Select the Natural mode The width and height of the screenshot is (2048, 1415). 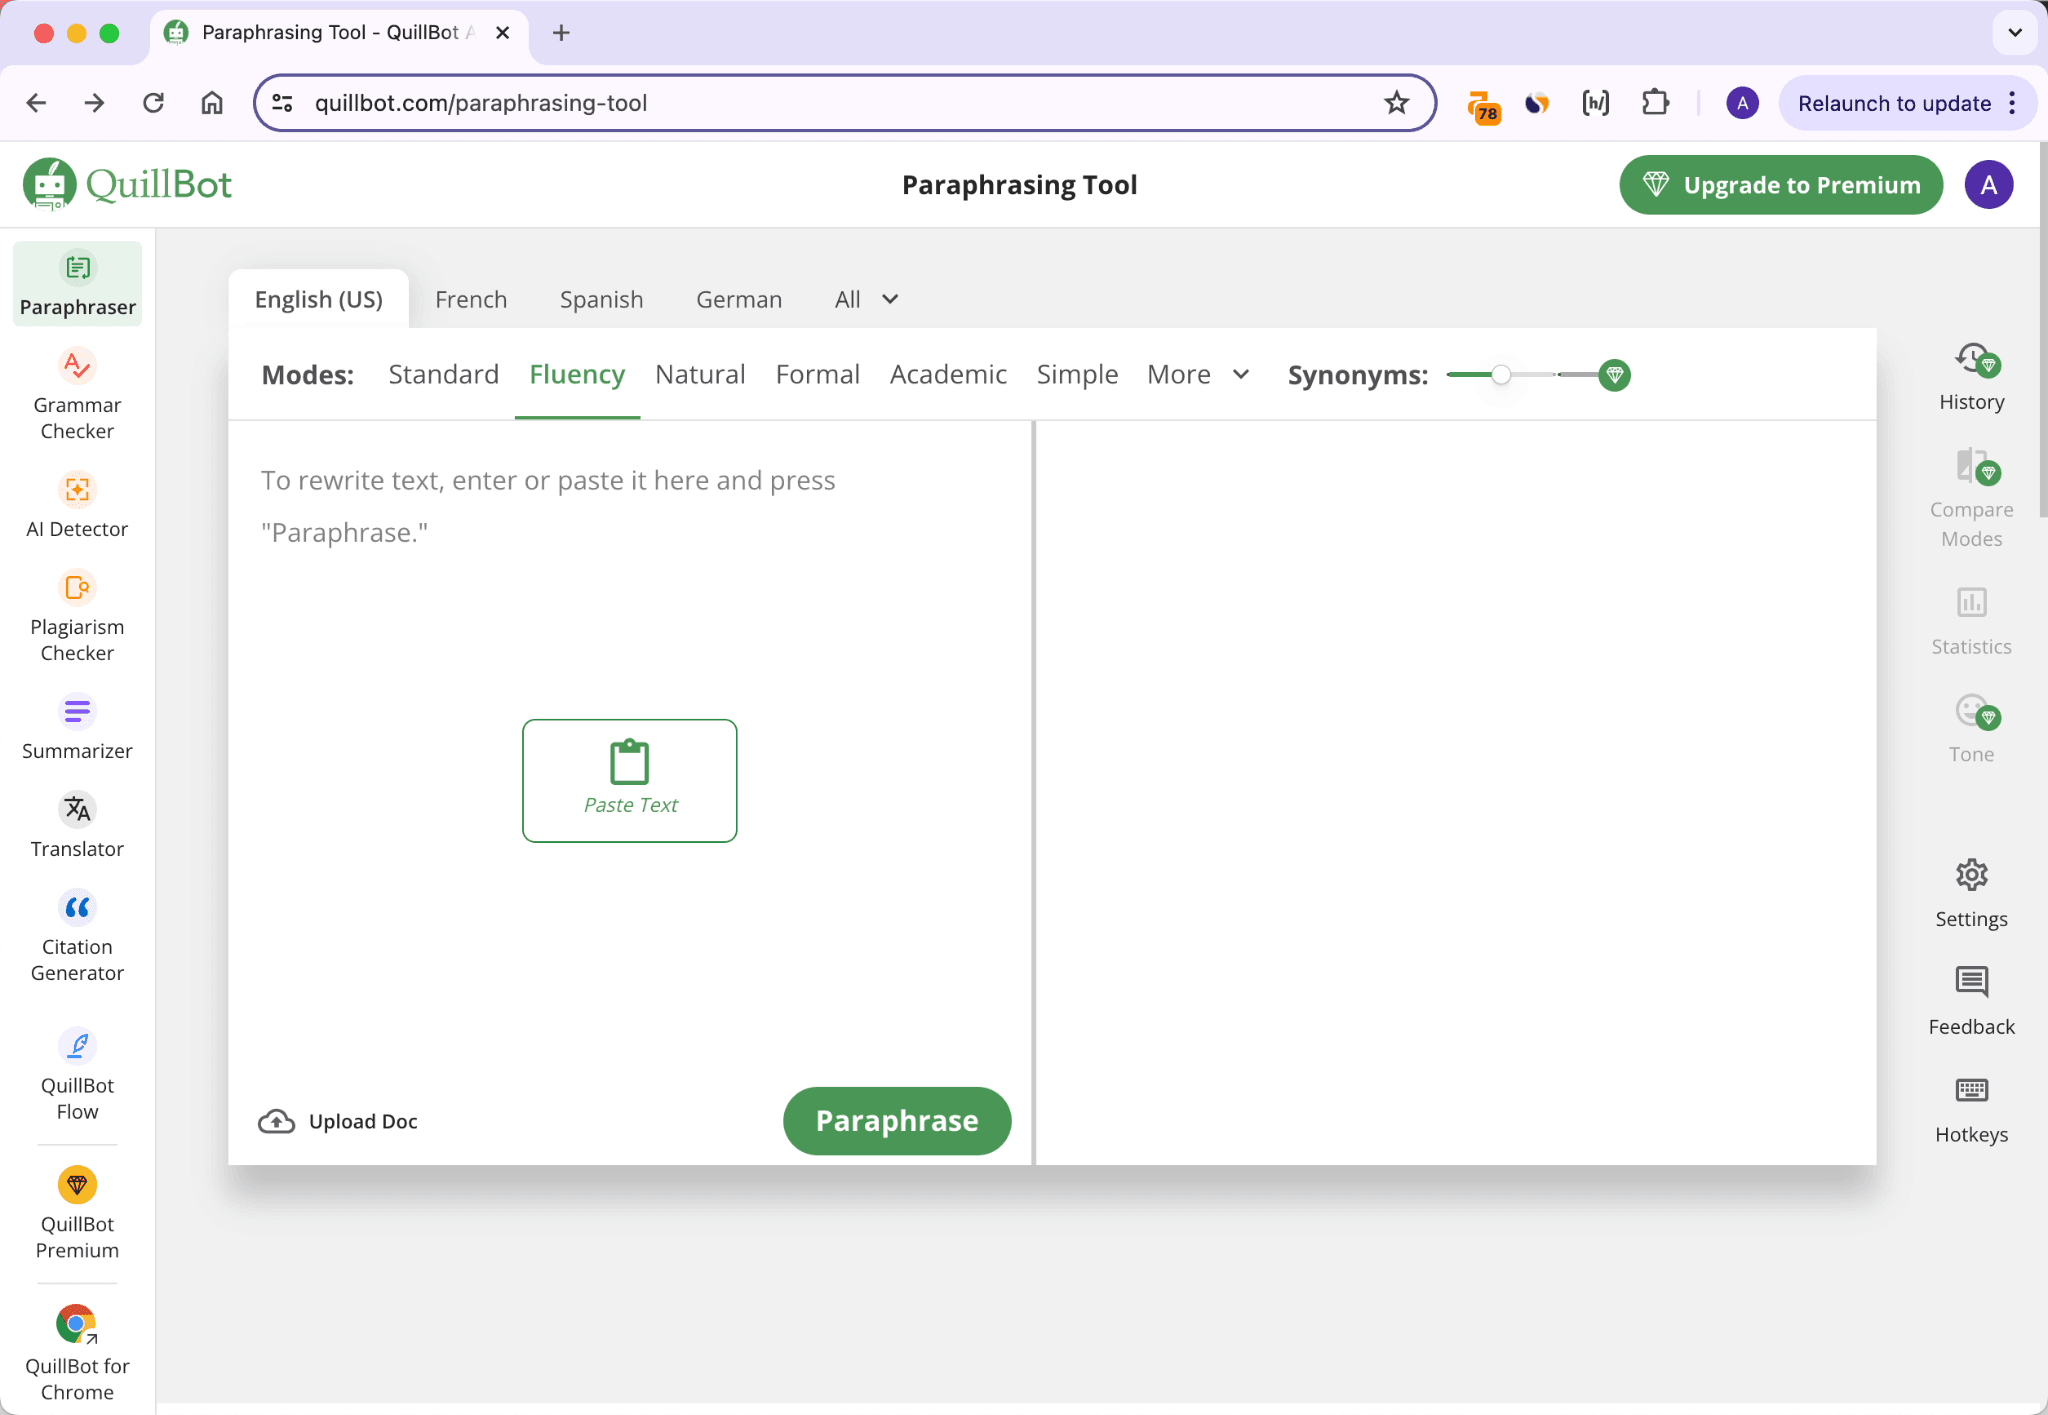700,374
